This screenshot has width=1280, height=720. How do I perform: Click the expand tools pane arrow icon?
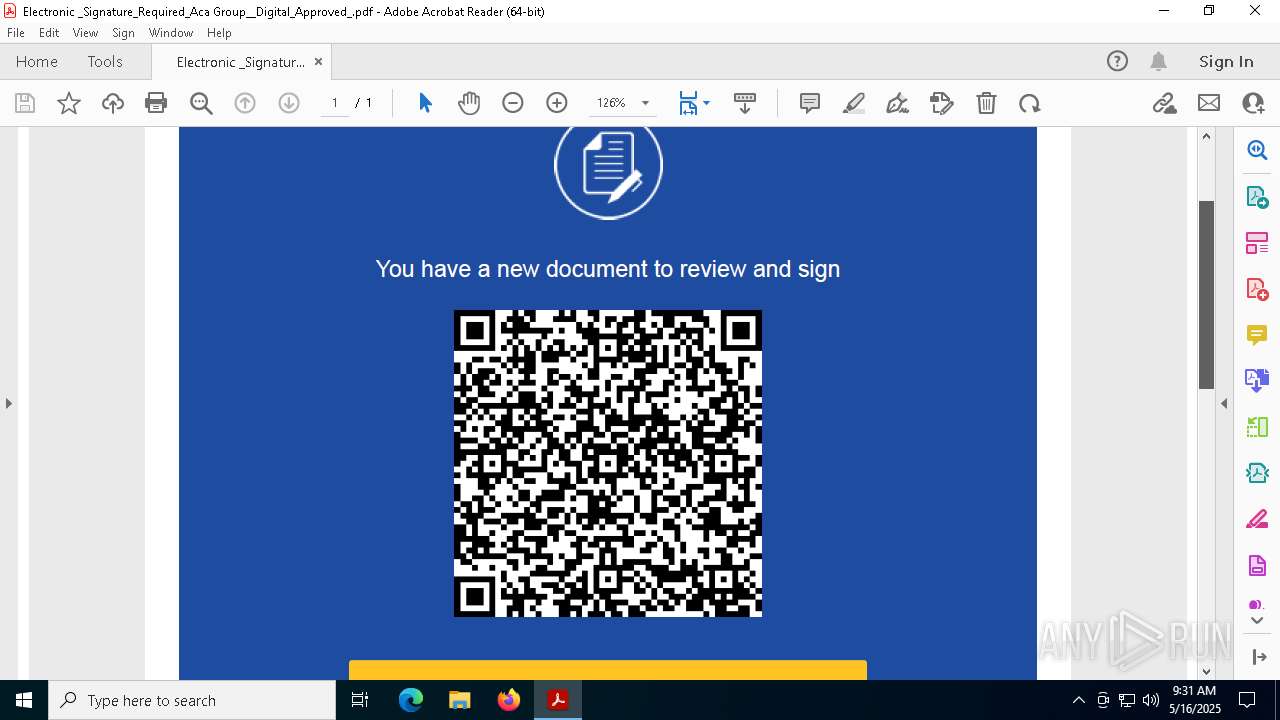click(x=1257, y=656)
